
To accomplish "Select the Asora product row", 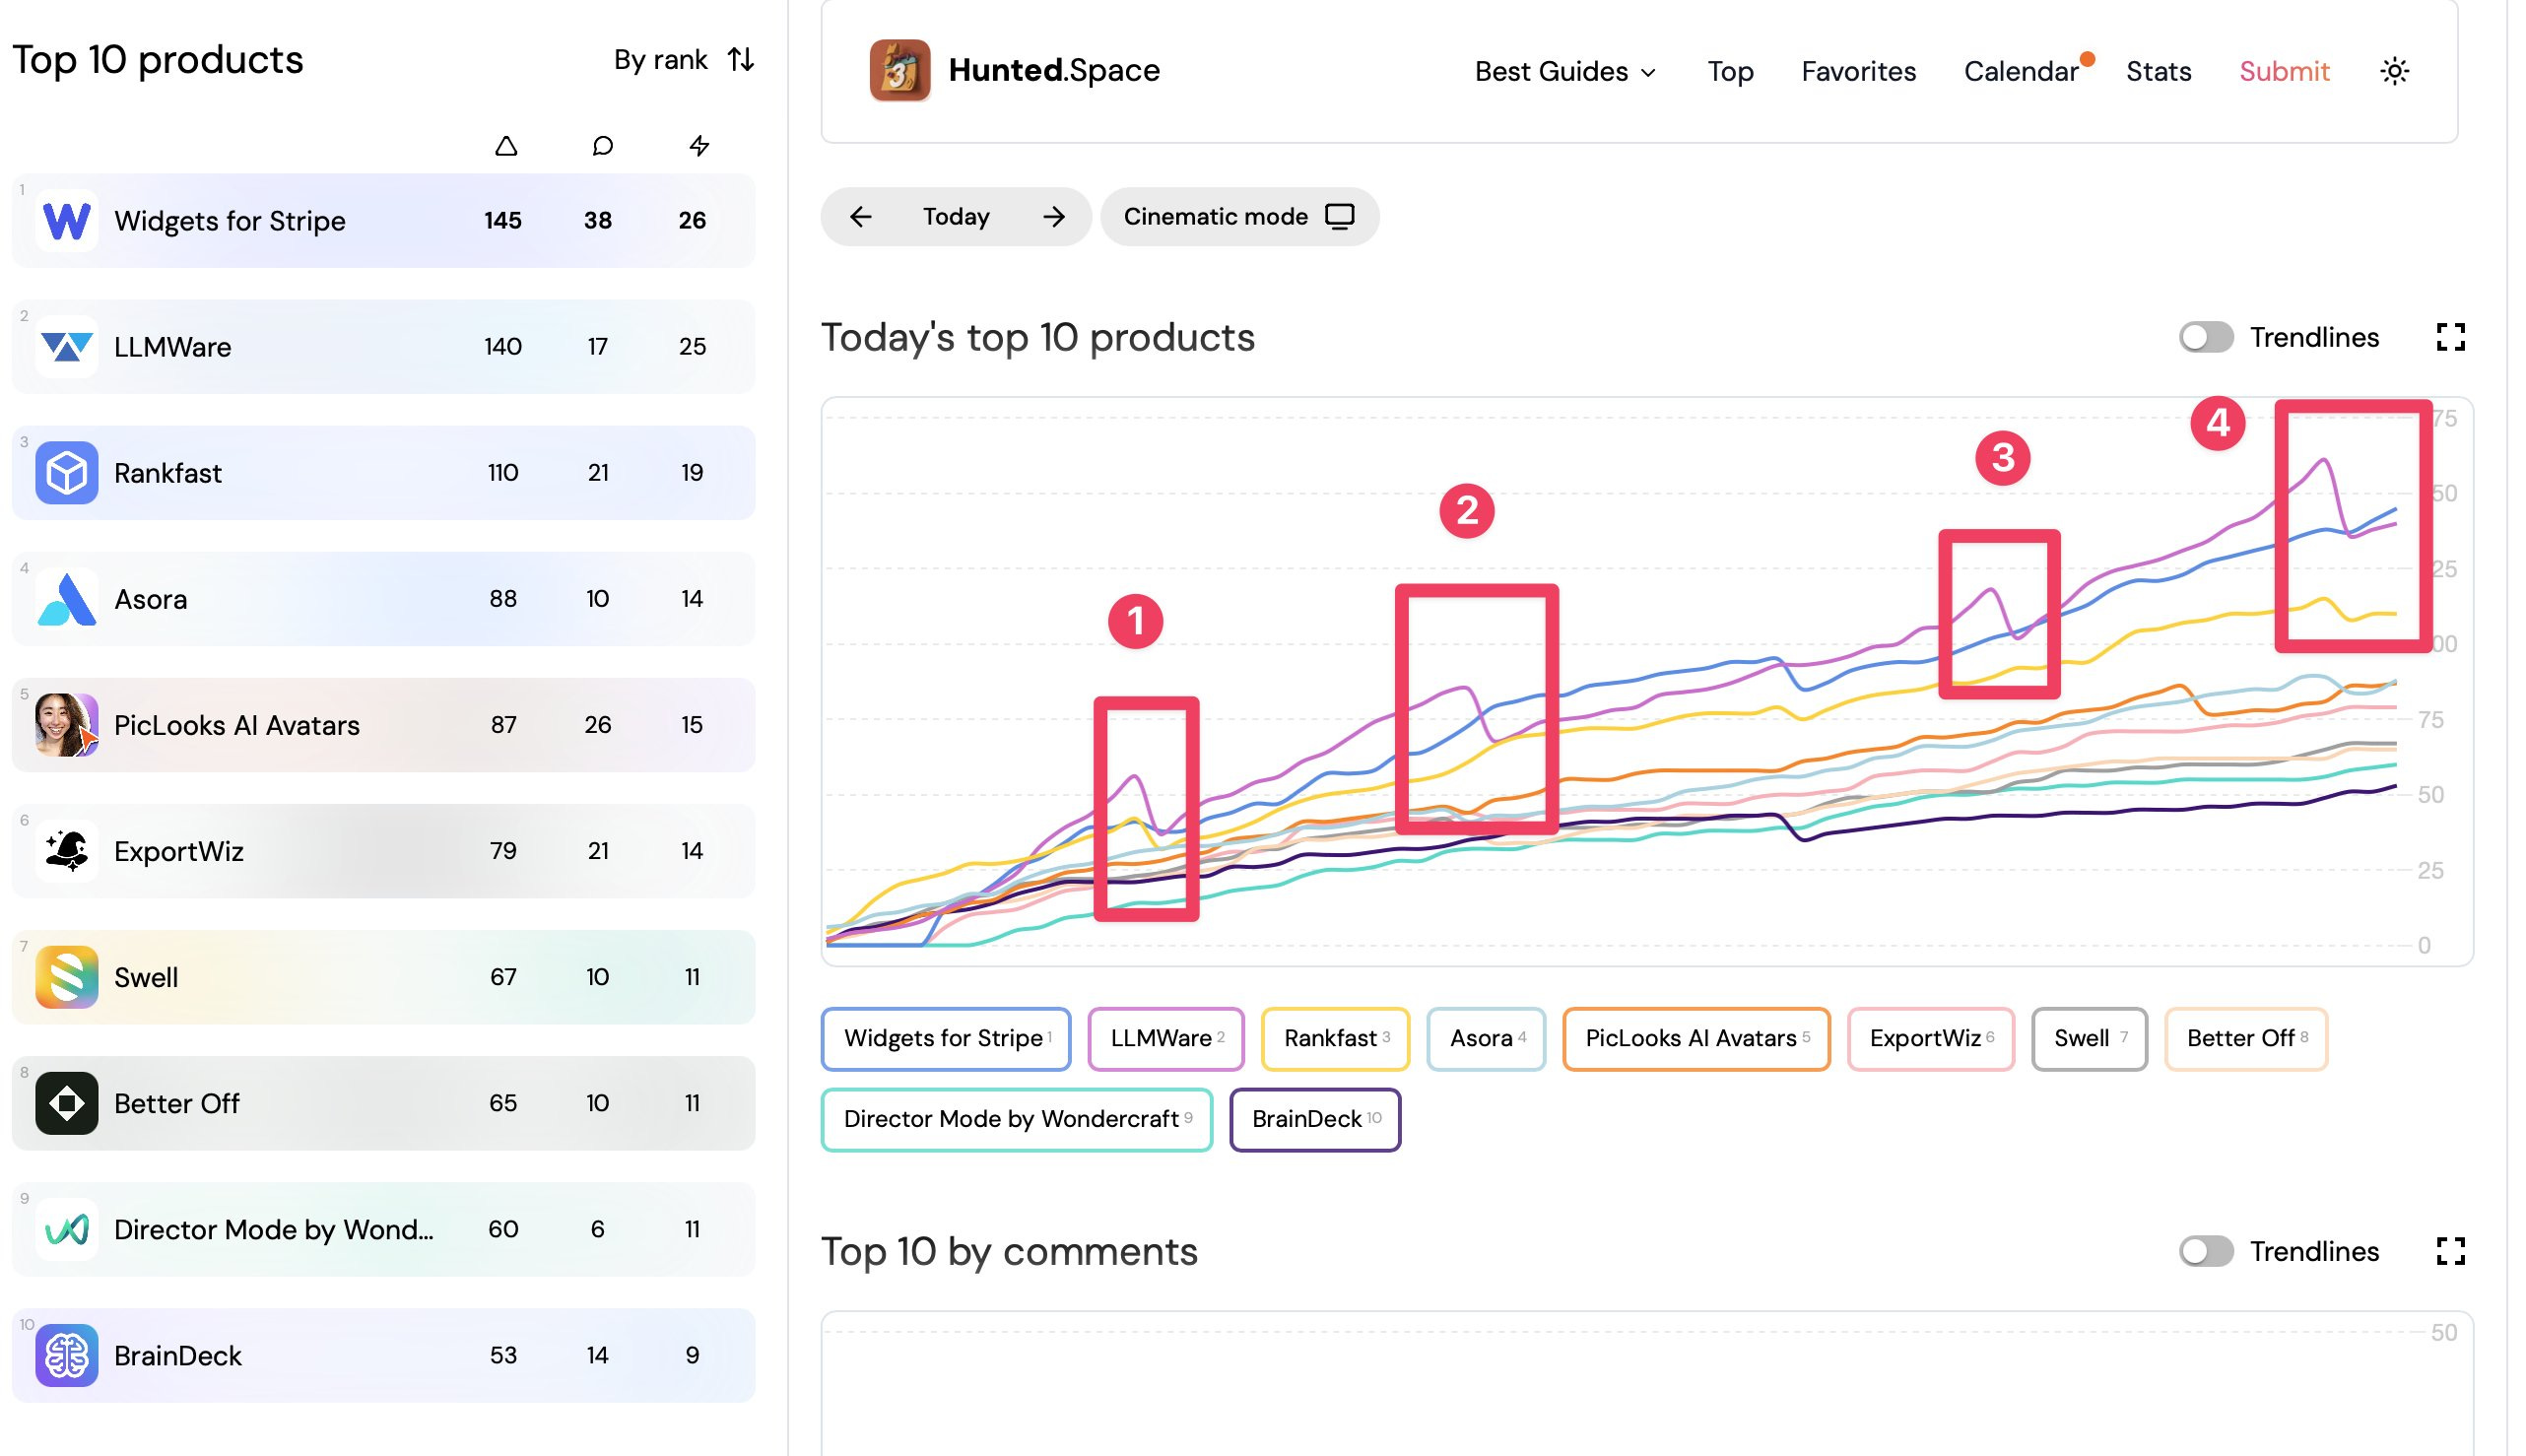I will 384,598.
